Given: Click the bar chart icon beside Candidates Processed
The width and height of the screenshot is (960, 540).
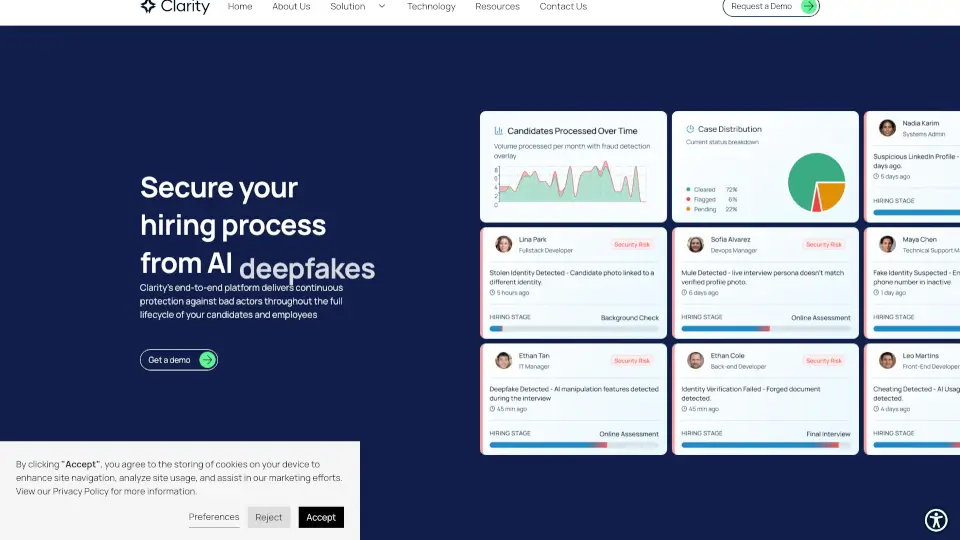Looking at the screenshot, I should (498, 130).
